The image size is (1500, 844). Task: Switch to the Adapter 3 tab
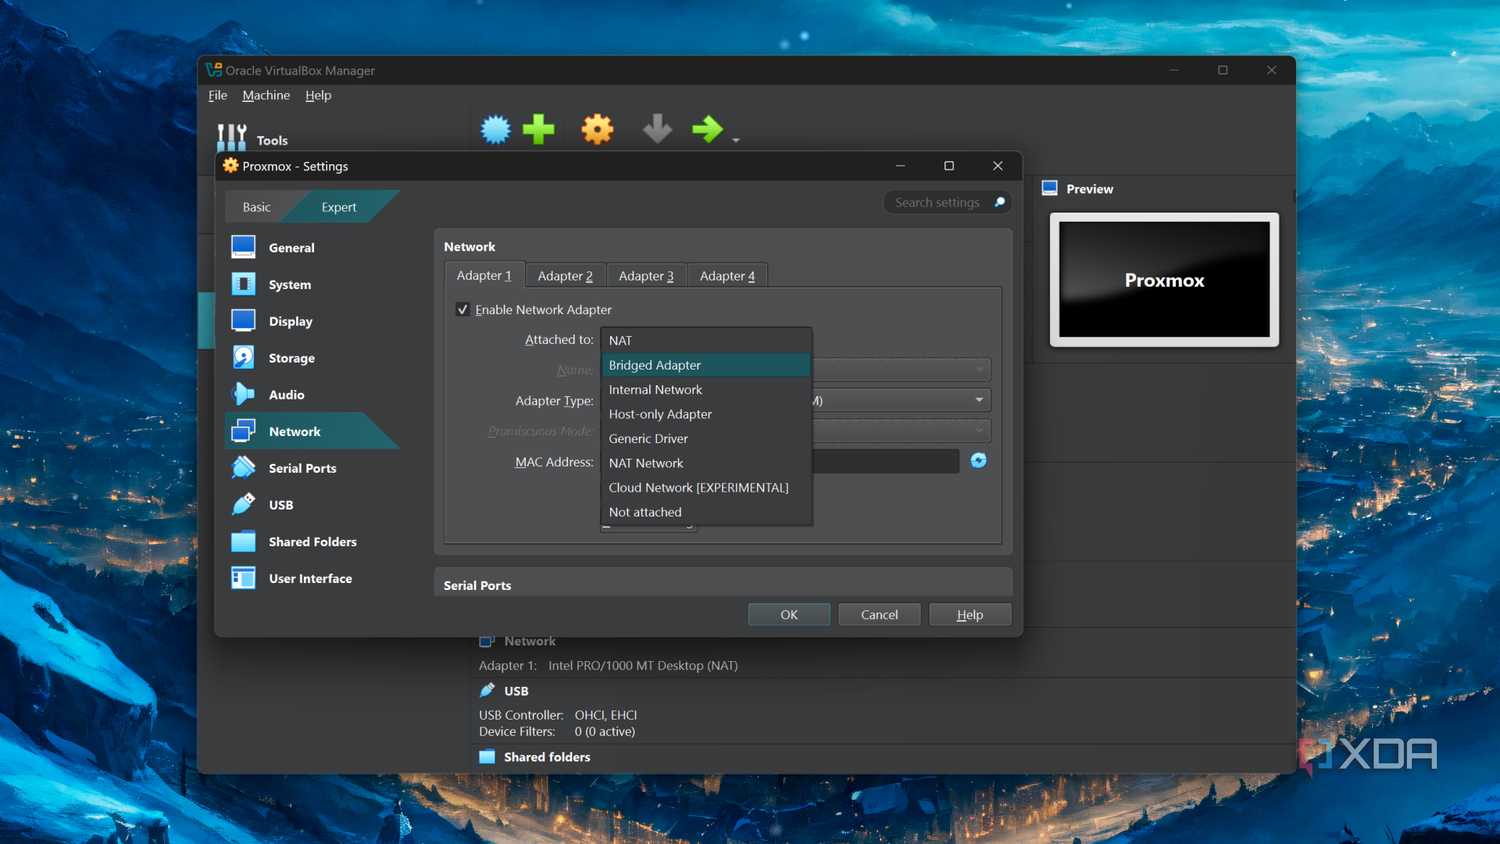[x=646, y=276]
